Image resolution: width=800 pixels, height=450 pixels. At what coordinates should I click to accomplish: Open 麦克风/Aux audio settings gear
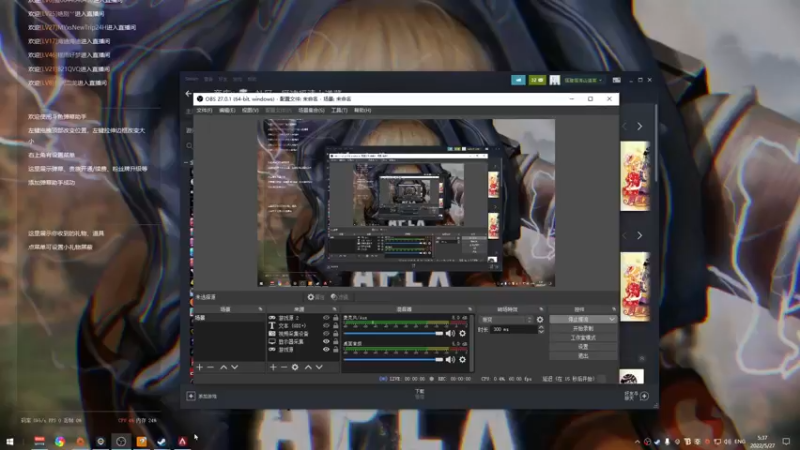click(x=462, y=334)
